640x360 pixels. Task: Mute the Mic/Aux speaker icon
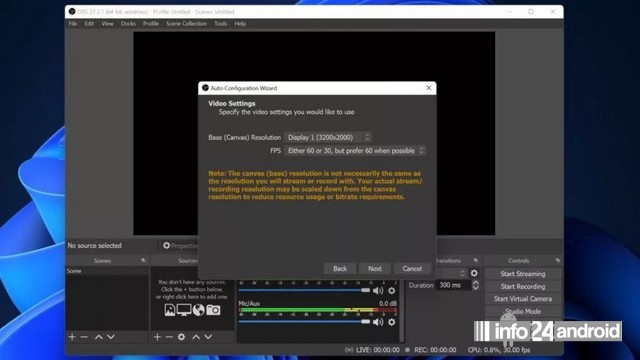coord(378,322)
